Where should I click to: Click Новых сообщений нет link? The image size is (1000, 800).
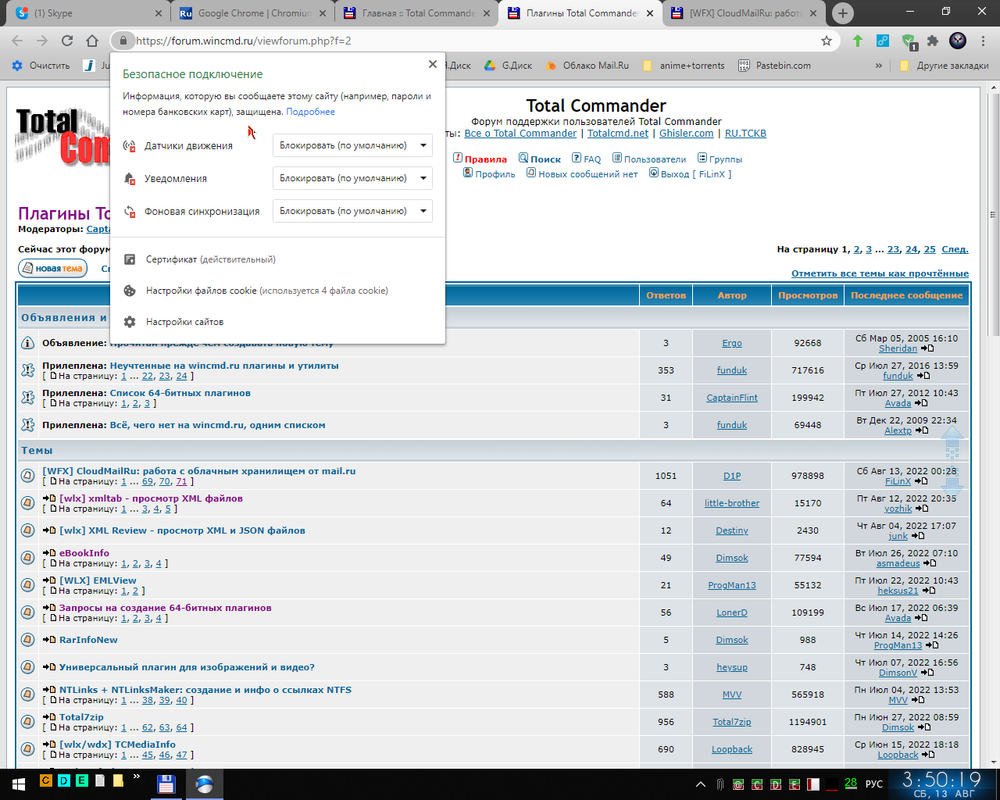coord(587,174)
